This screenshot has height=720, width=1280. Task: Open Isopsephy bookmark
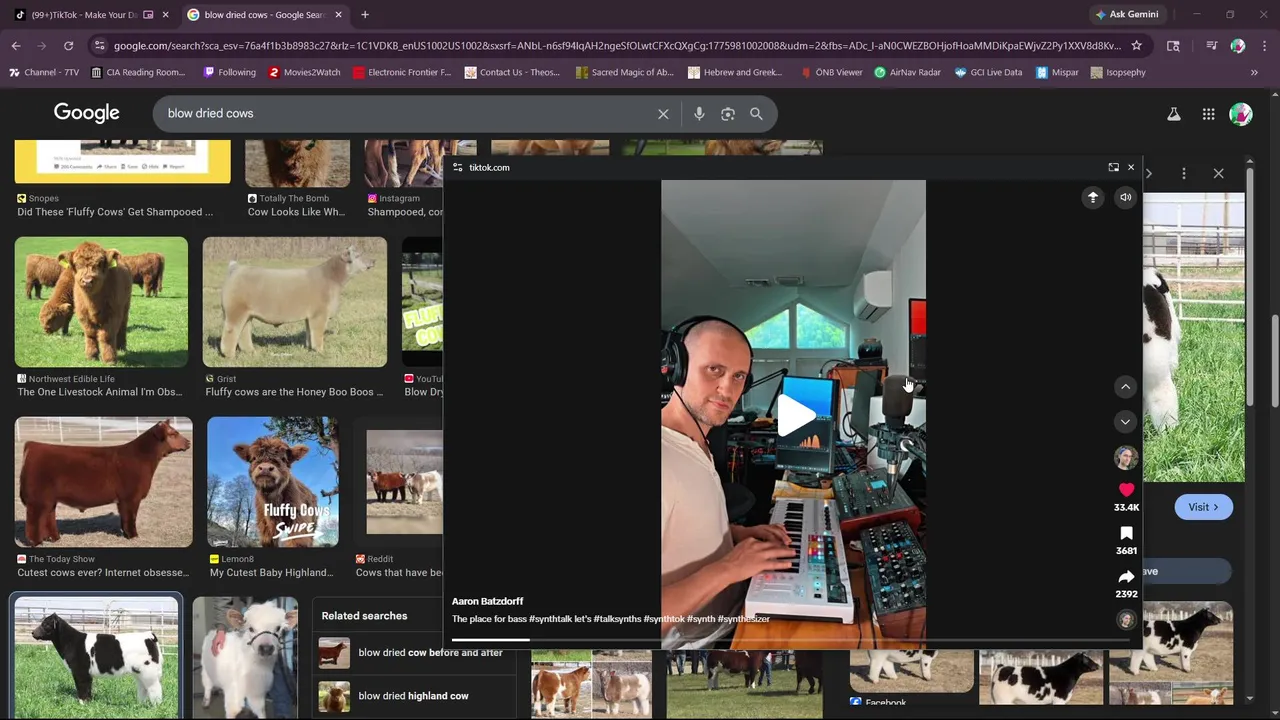click(1118, 73)
